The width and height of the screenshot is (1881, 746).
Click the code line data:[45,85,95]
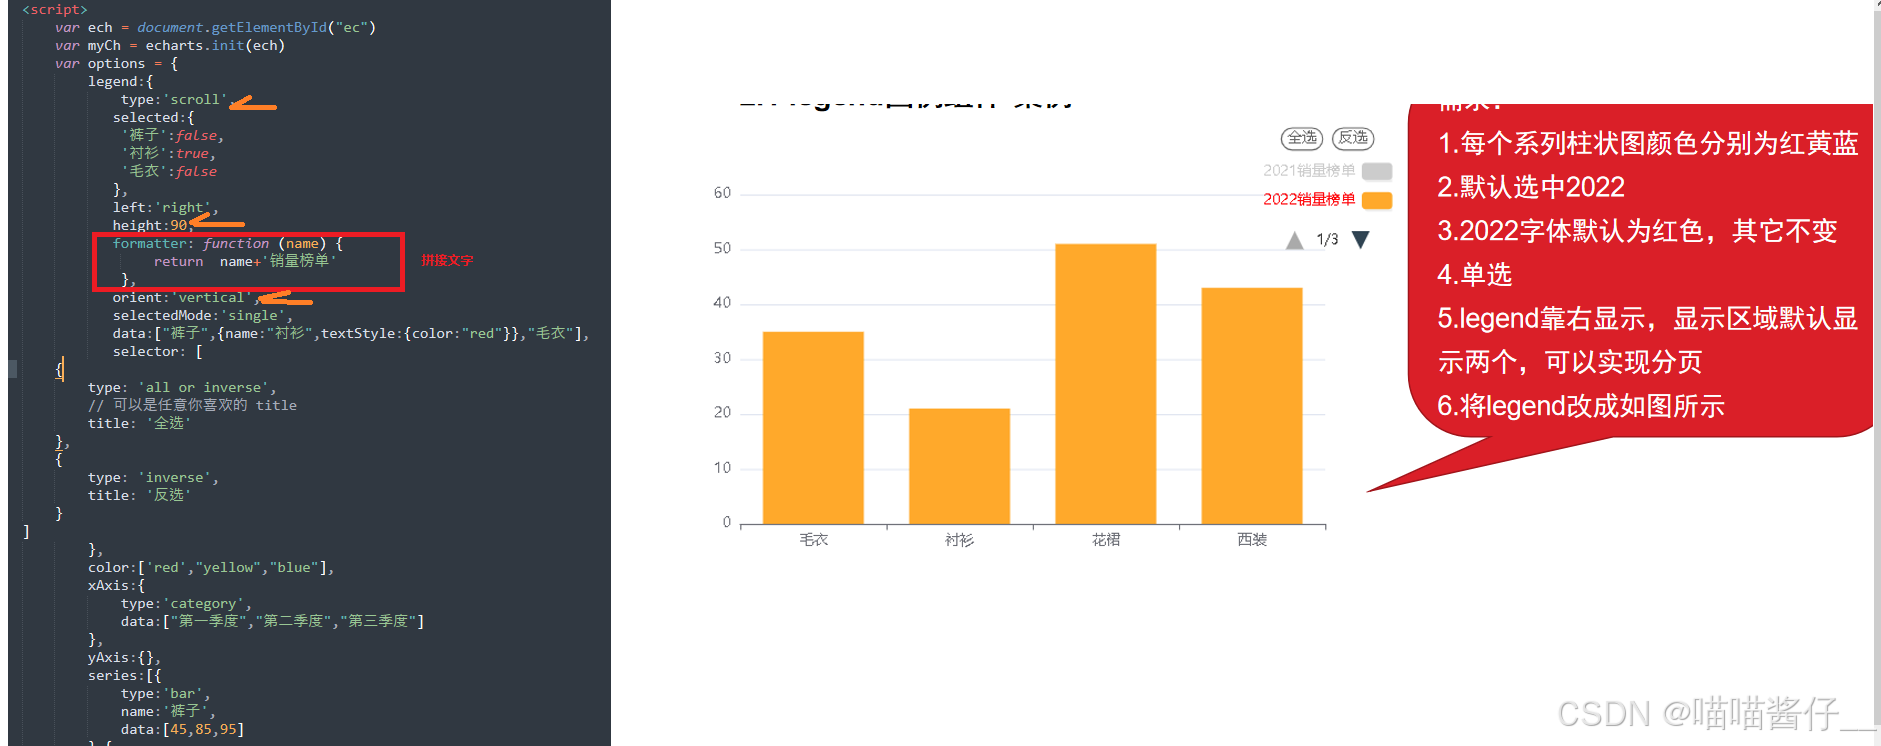click(x=182, y=730)
